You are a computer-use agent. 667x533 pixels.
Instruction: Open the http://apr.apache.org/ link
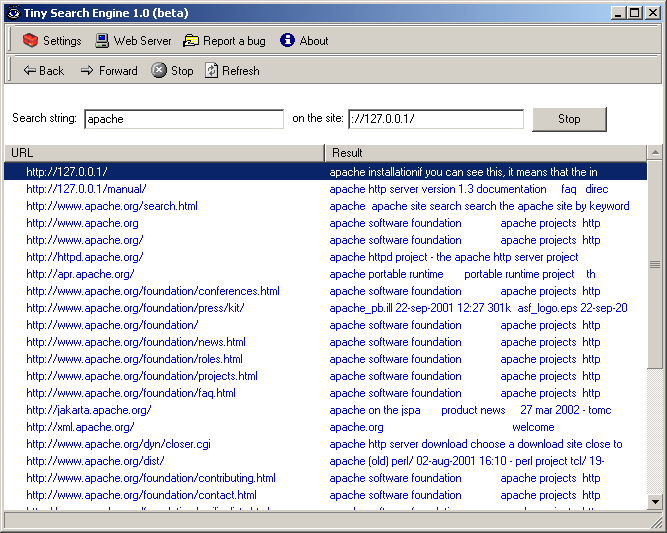[x=80, y=274]
